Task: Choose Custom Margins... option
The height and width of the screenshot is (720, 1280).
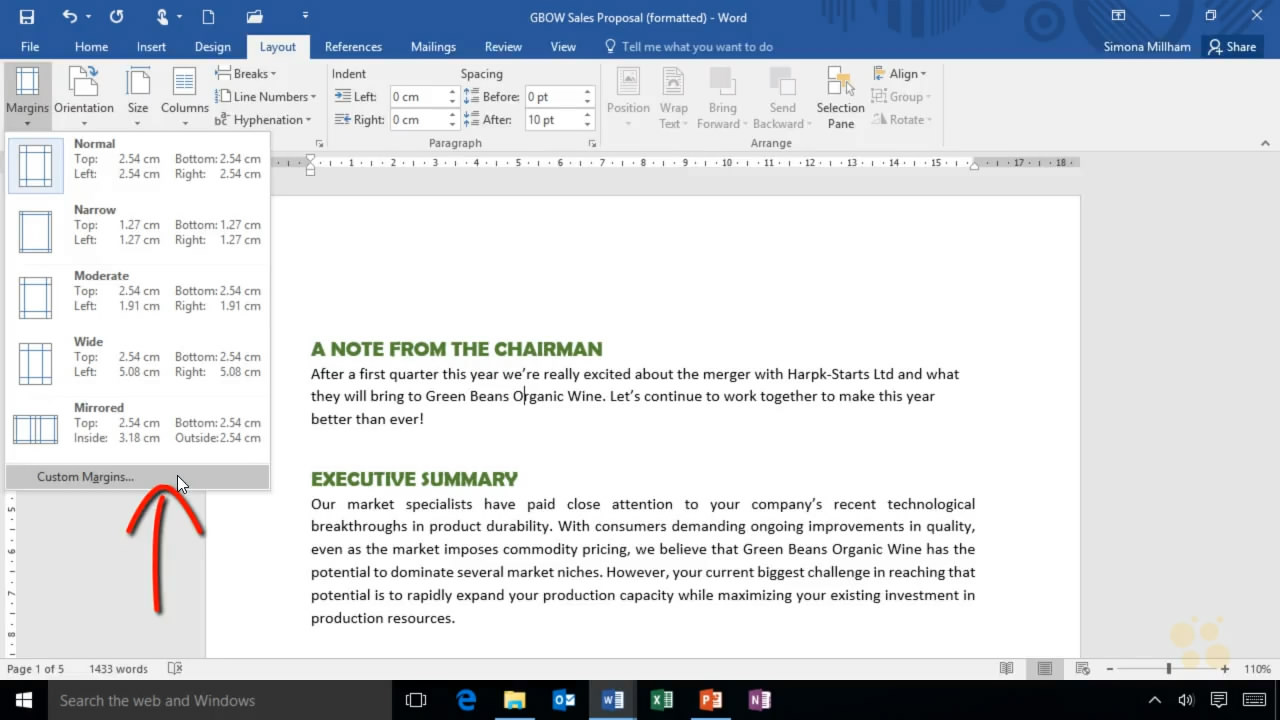Action: coord(137,477)
